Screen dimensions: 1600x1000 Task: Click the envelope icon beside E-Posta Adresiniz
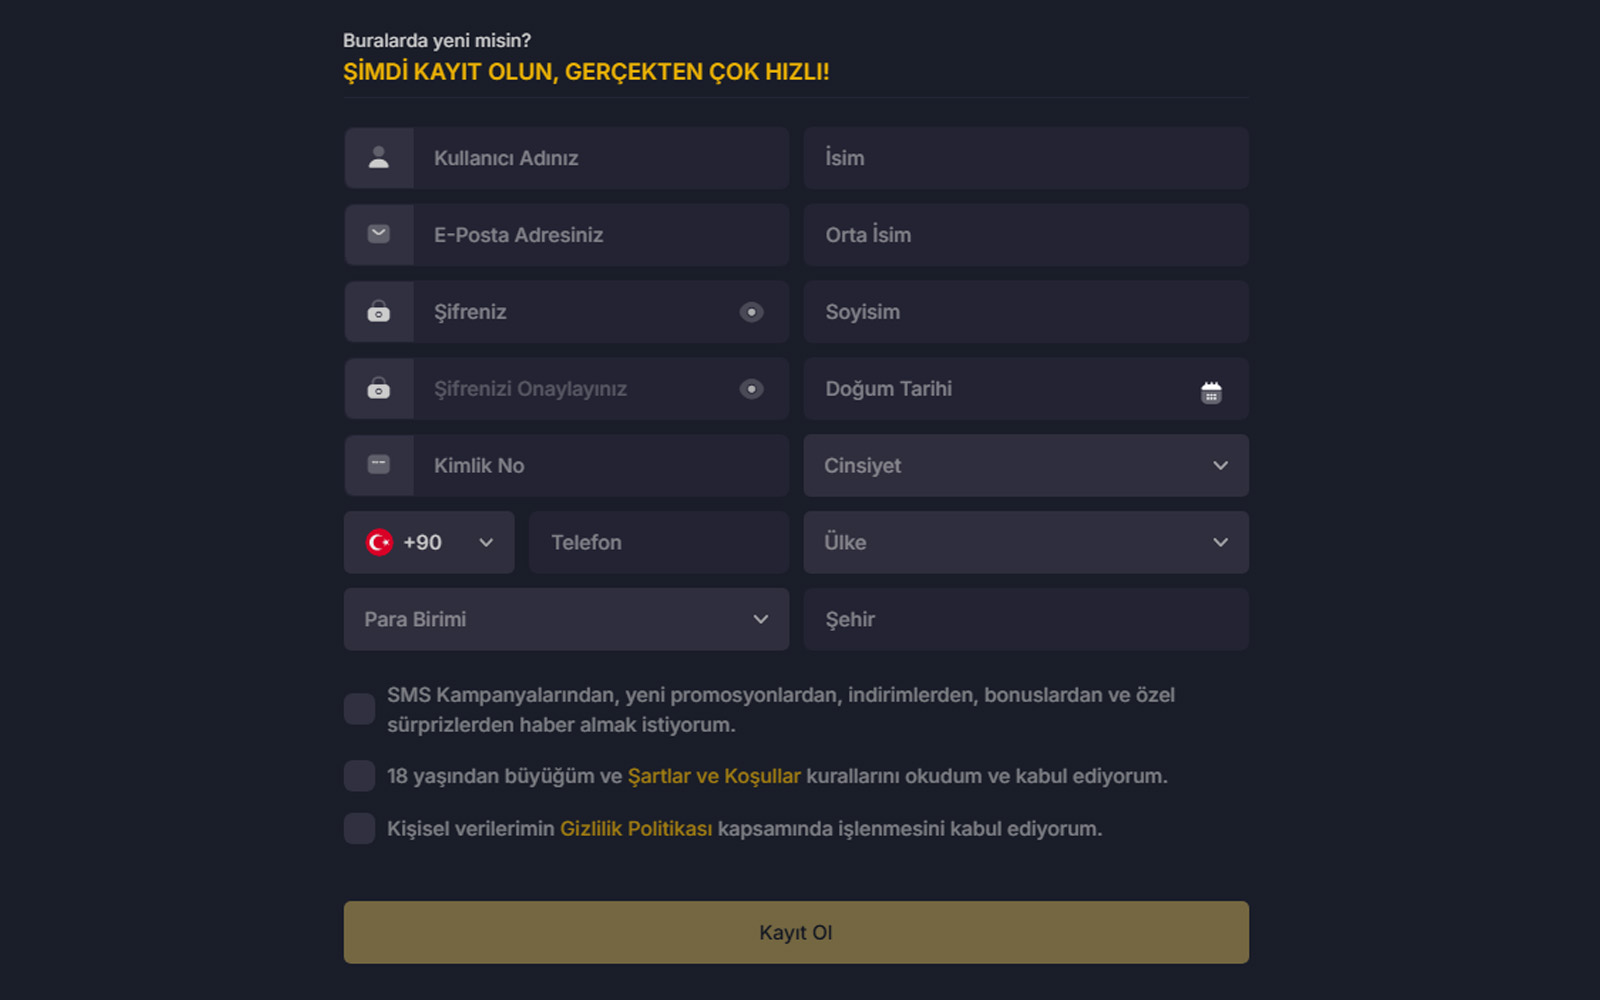379,234
